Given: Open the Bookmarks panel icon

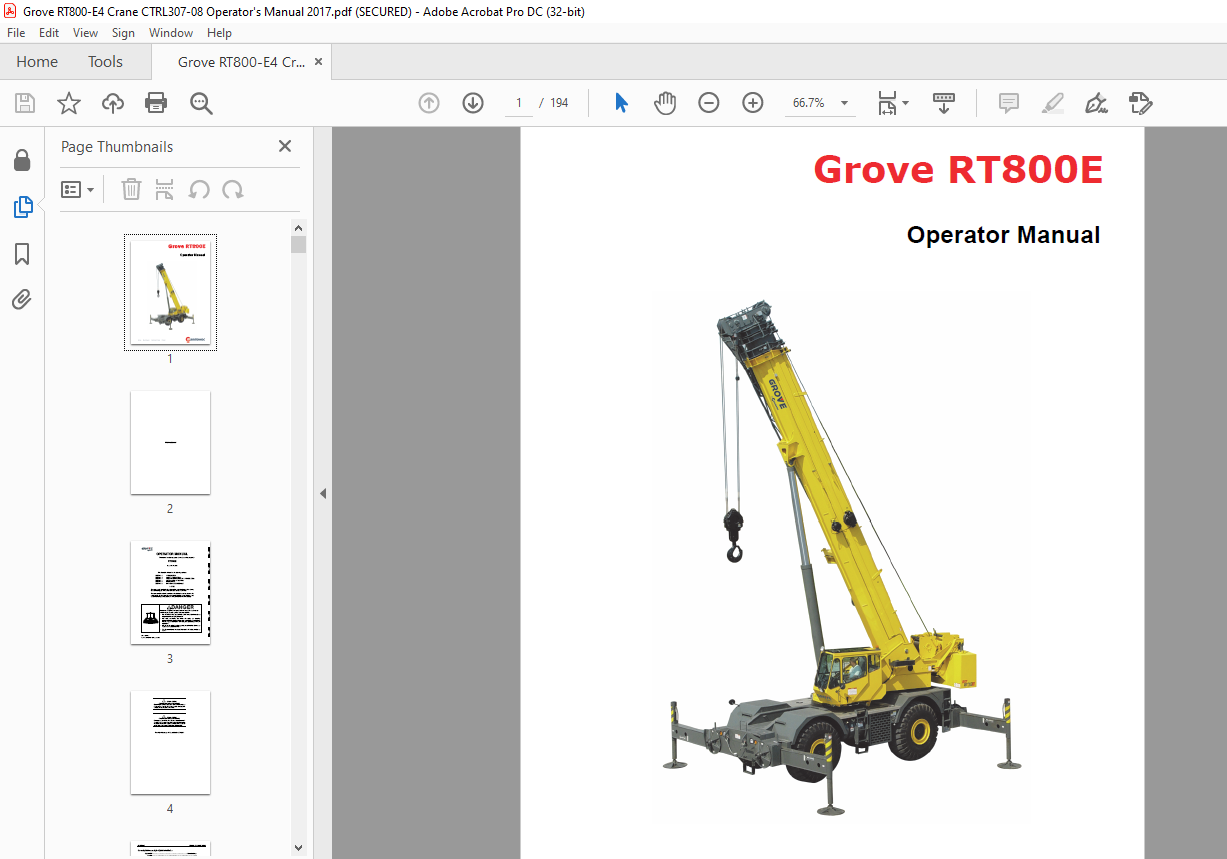Looking at the screenshot, I should coord(22,254).
